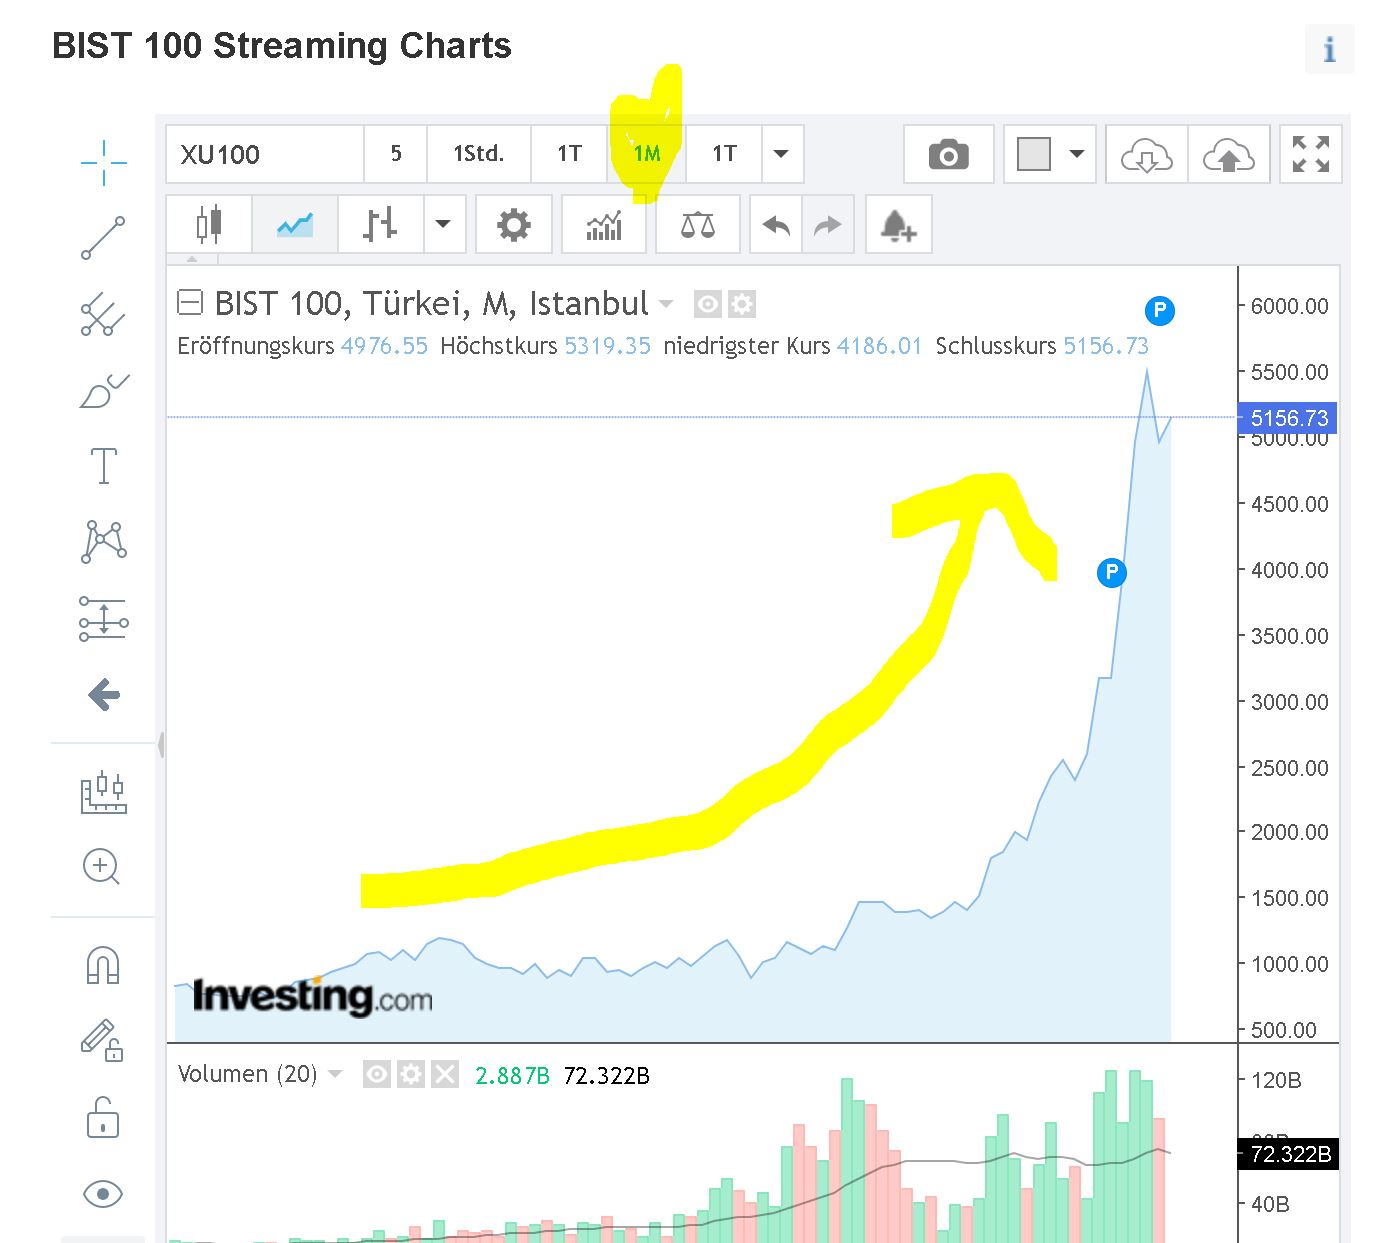Screen dimensions: 1386x1243
Task: Click the grey color swatch box
Action: click(1034, 154)
